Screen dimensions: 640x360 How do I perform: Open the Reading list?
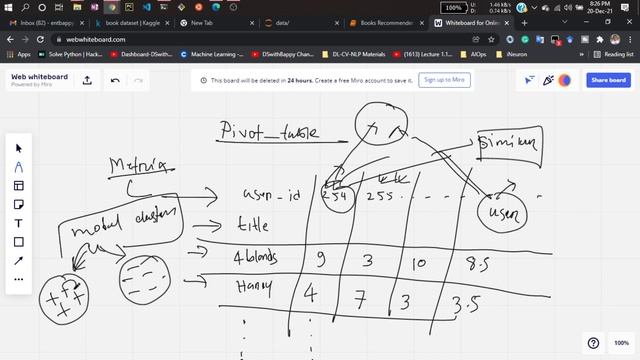(x=613, y=54)
